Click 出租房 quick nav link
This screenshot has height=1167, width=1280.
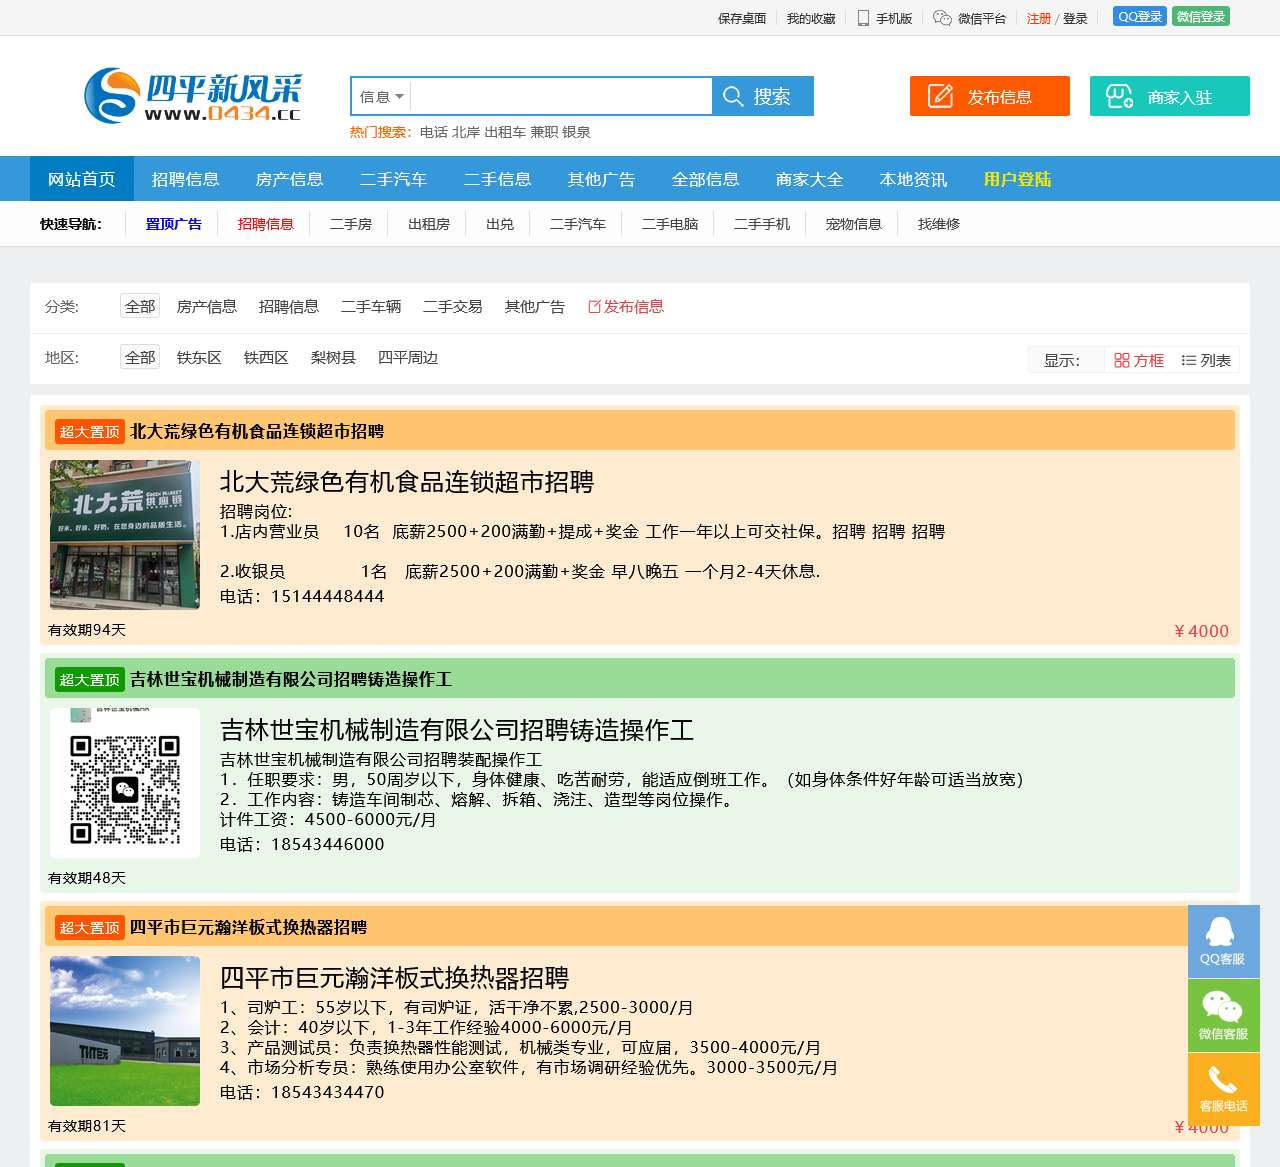[429, 224]
